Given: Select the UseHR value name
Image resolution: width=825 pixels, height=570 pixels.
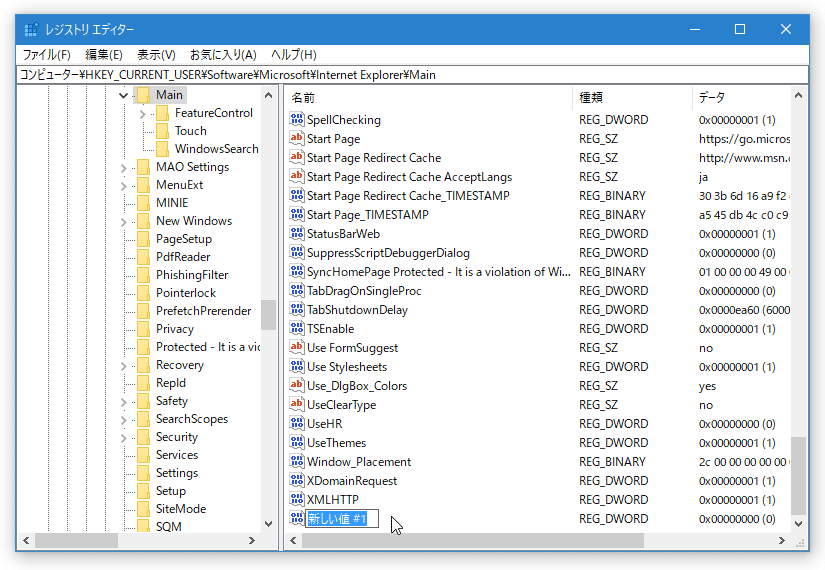Looking at the screenshot, I should (x=324, y=424).
